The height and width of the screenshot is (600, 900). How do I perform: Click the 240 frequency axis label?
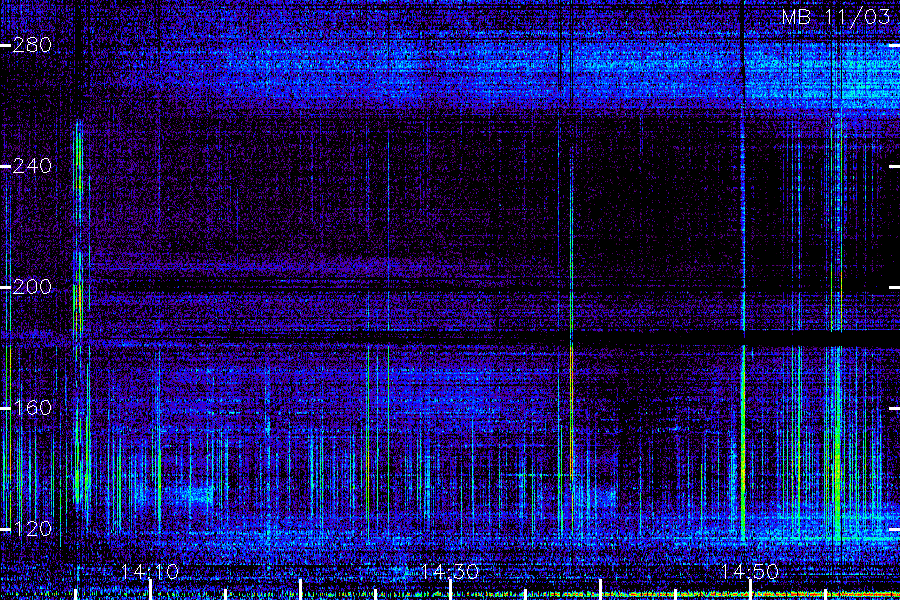click(32, 167)
